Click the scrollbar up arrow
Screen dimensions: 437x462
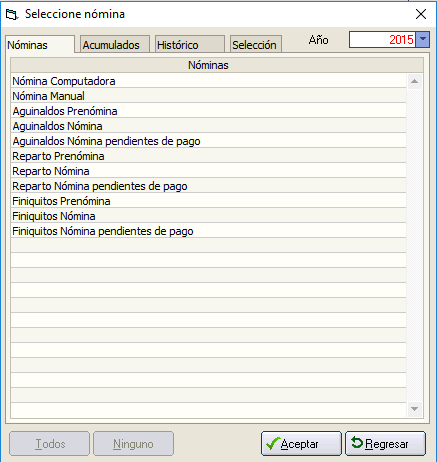[414, 81]
